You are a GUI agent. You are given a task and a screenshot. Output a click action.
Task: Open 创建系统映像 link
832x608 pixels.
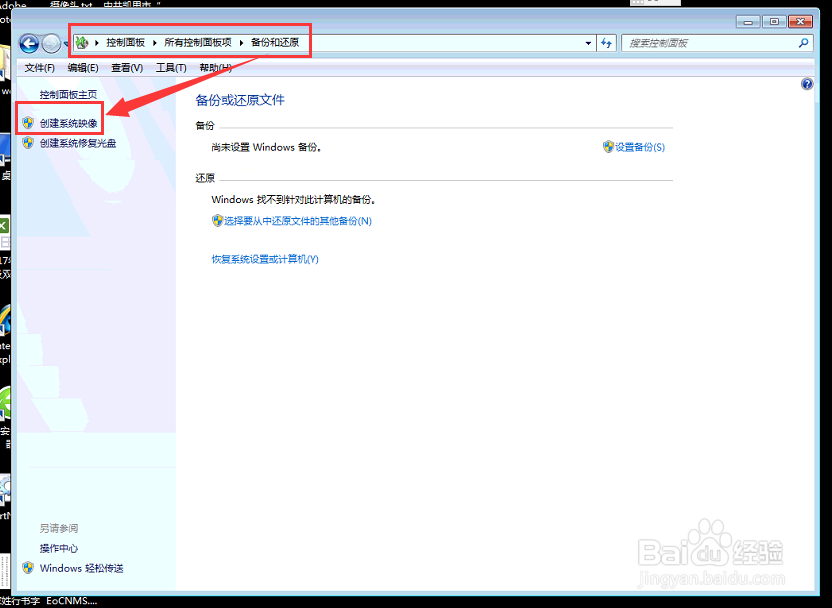[x=68, y=123]
